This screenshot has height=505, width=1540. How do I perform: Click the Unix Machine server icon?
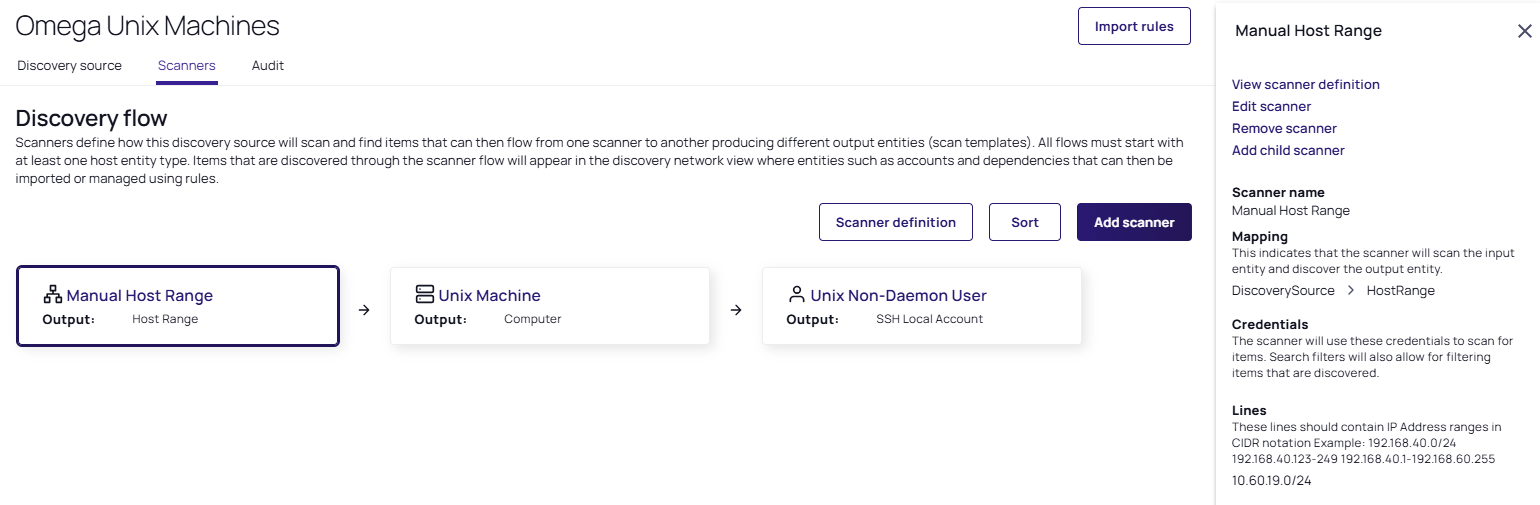pos(425,295)
